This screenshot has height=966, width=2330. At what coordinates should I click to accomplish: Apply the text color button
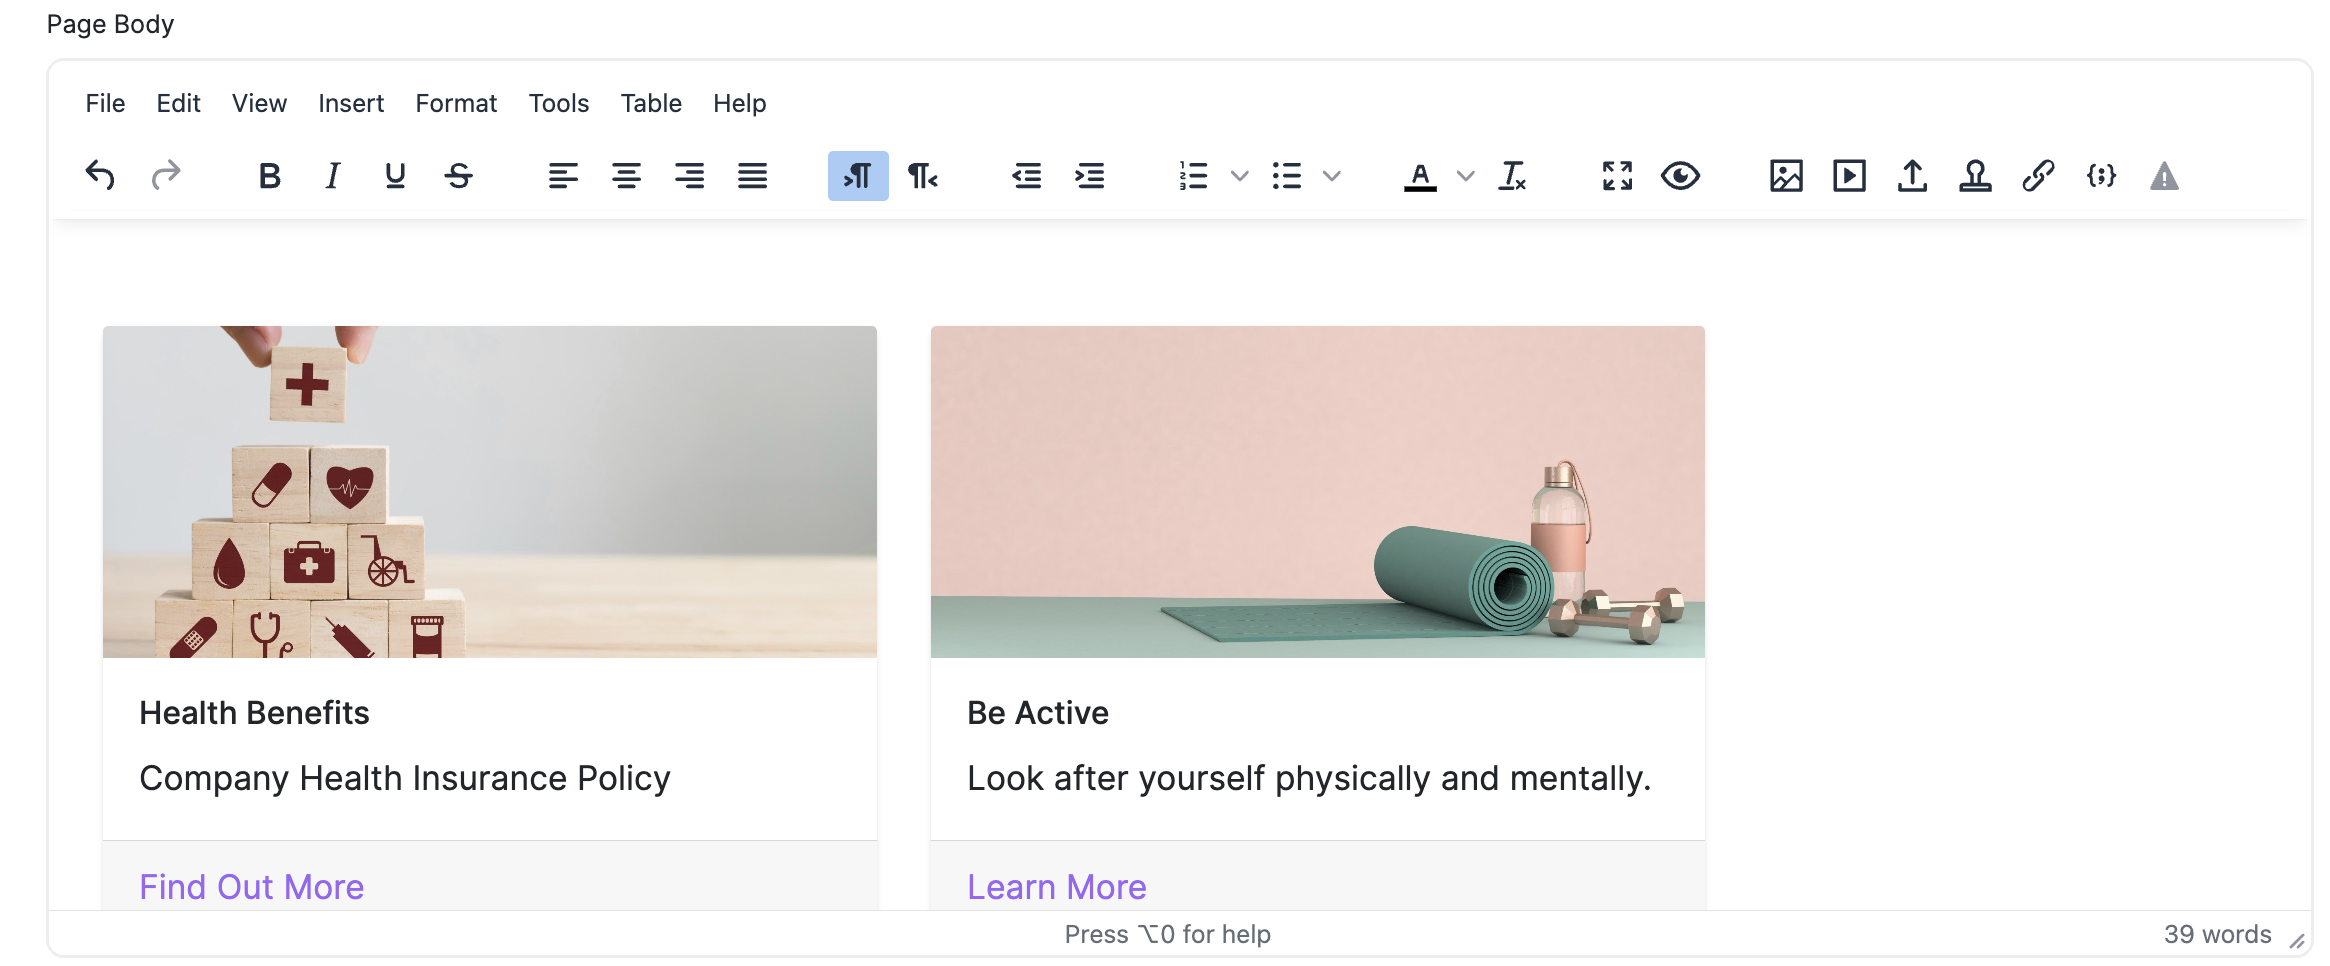[1420, 176]
